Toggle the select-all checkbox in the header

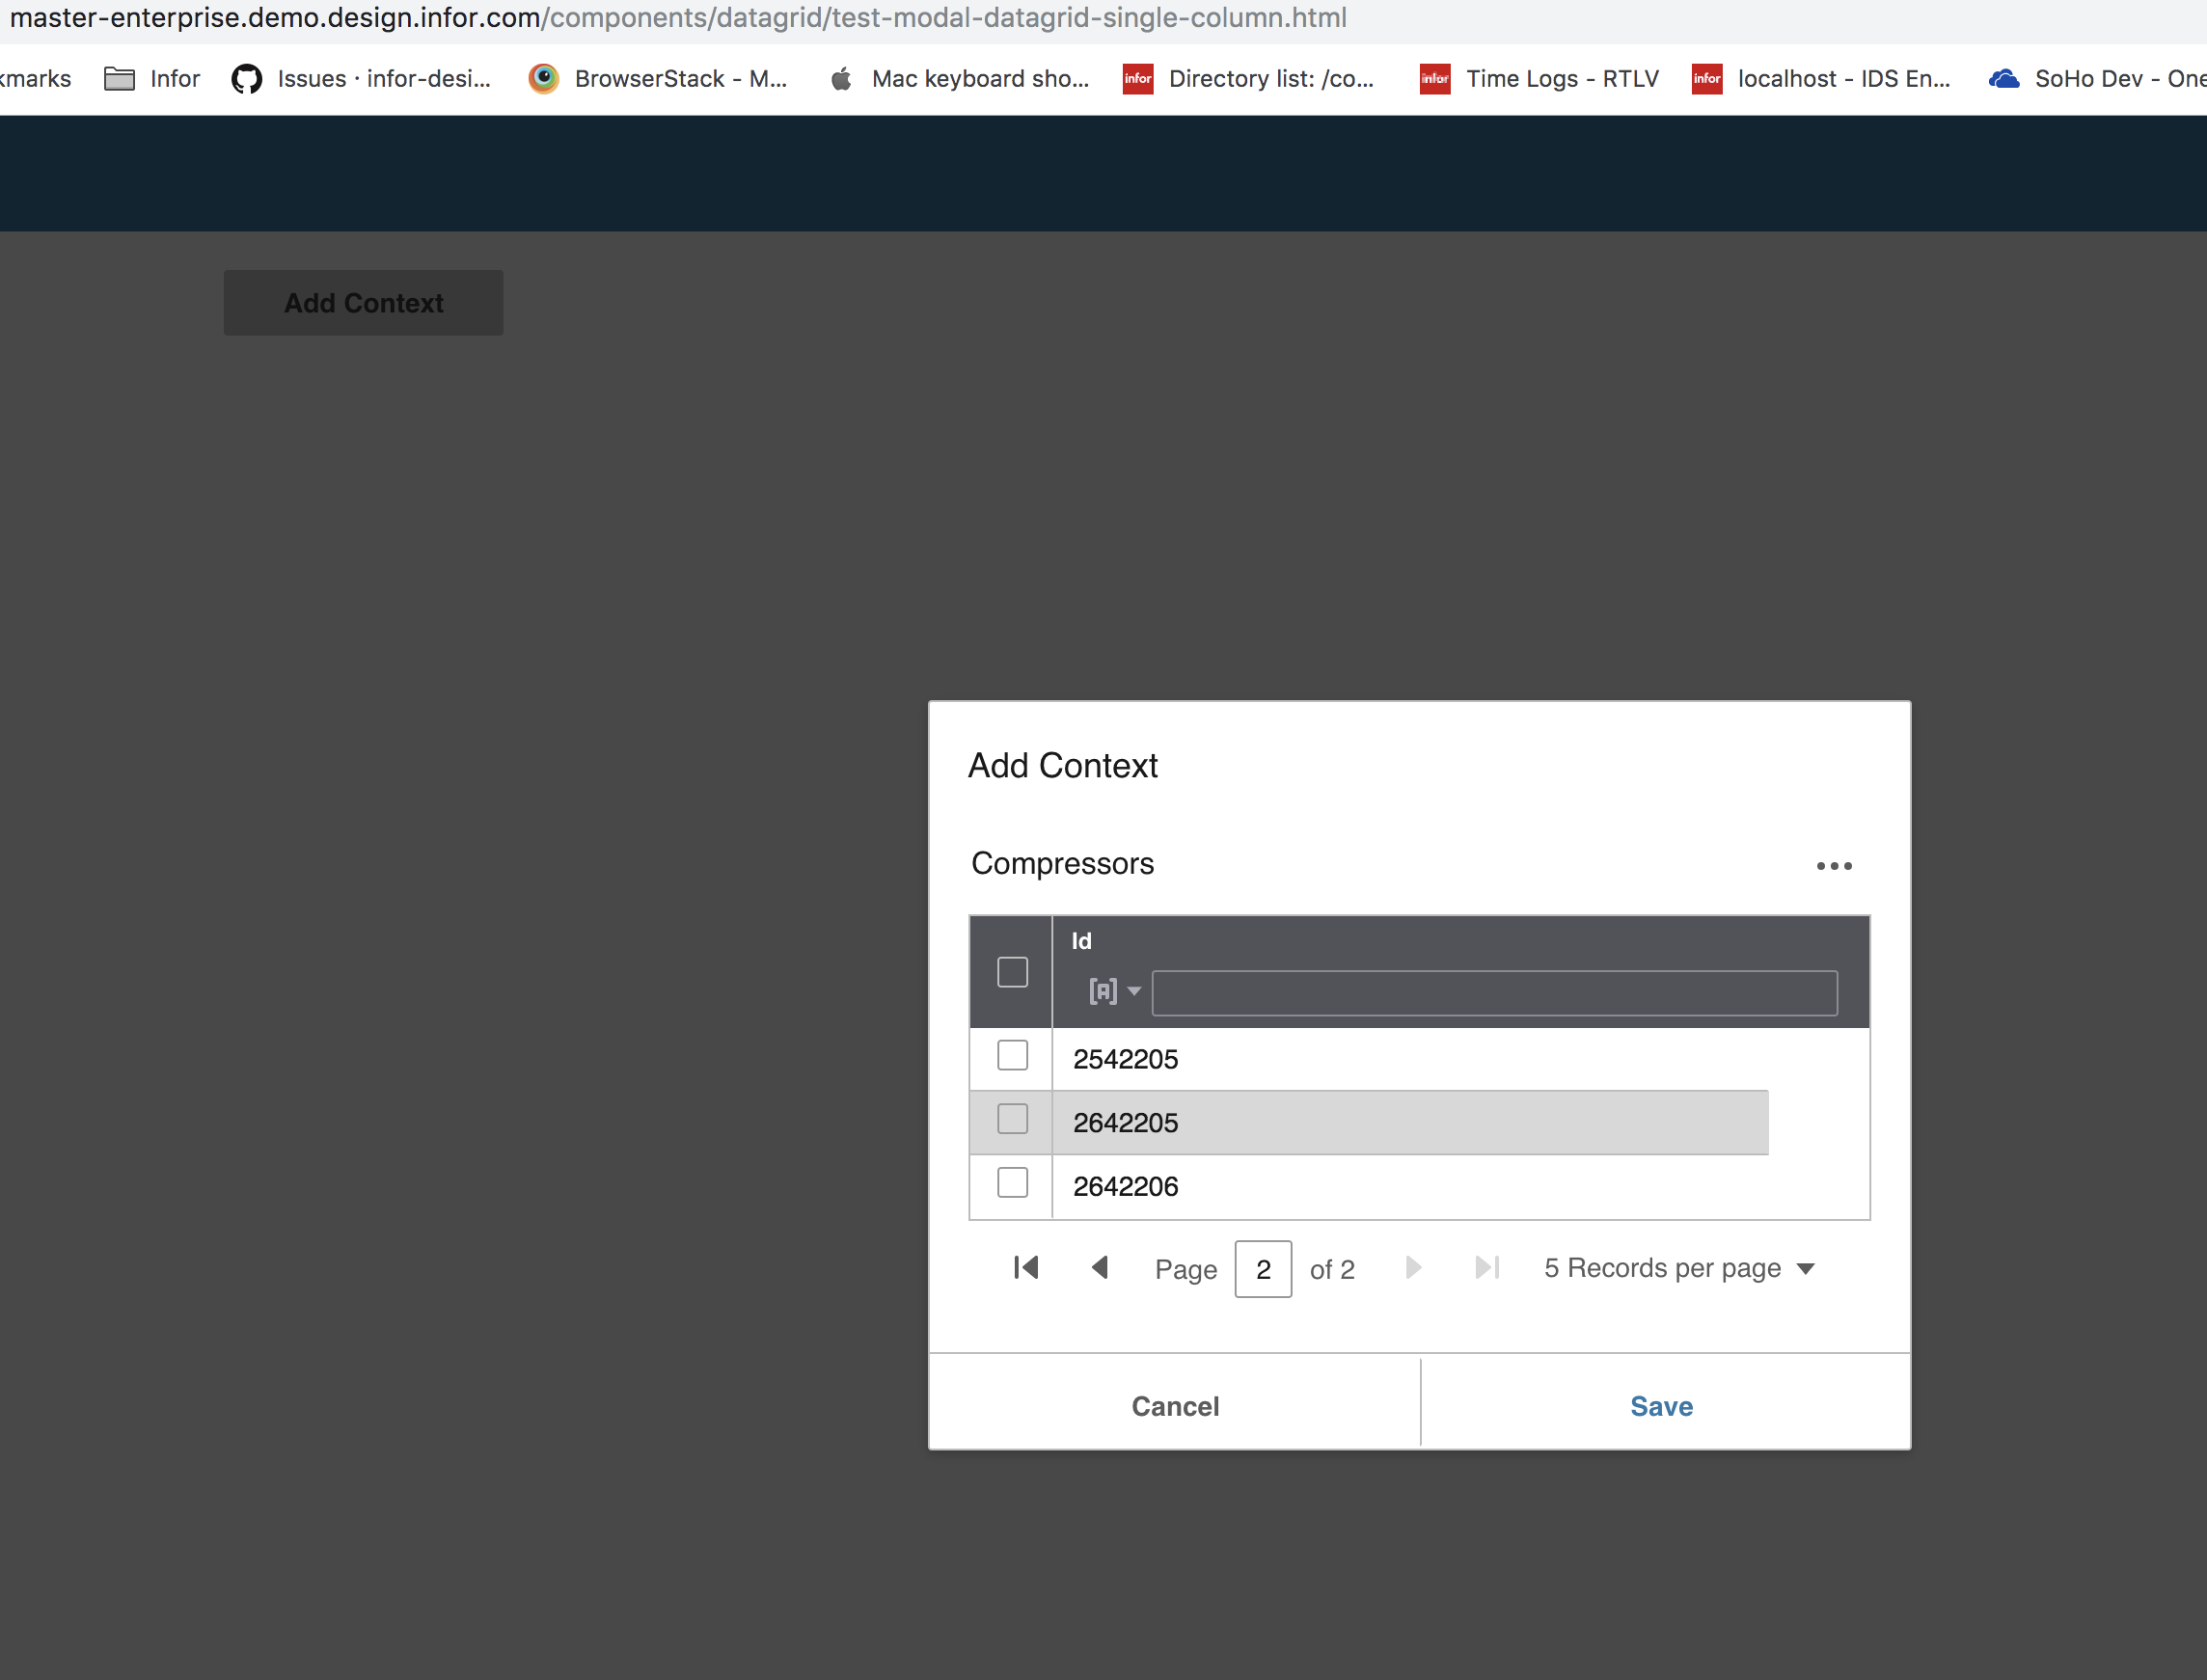click(1011, 971)
